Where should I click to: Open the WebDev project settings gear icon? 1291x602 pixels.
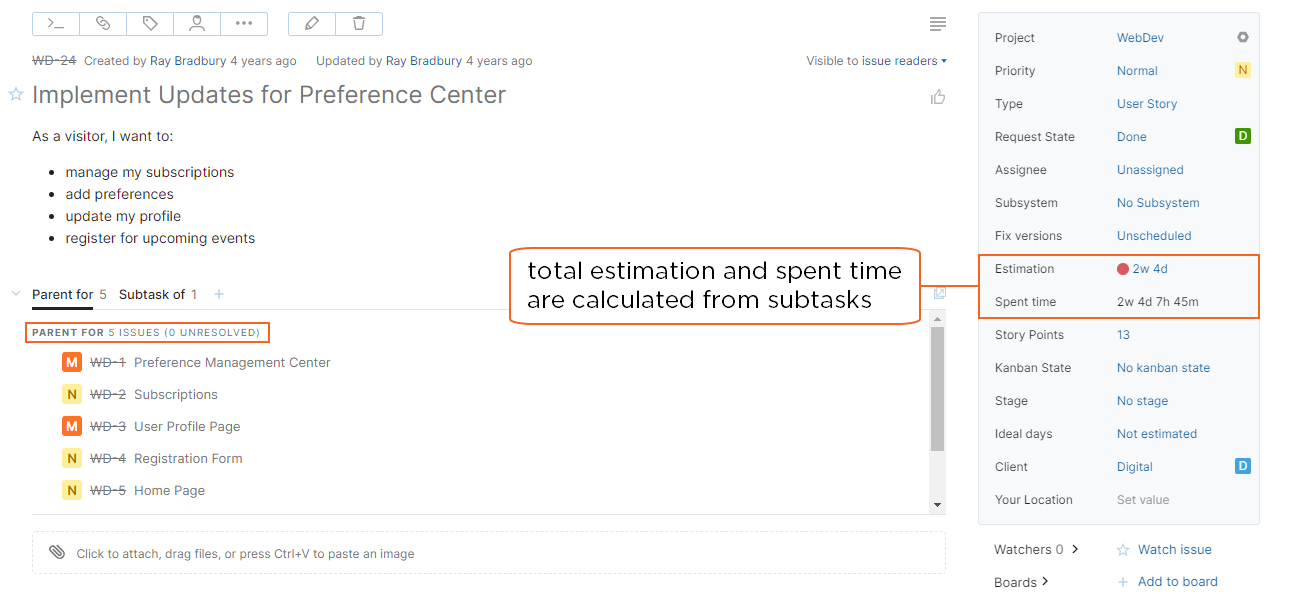pyautogui.click(x=1243, y=37)
